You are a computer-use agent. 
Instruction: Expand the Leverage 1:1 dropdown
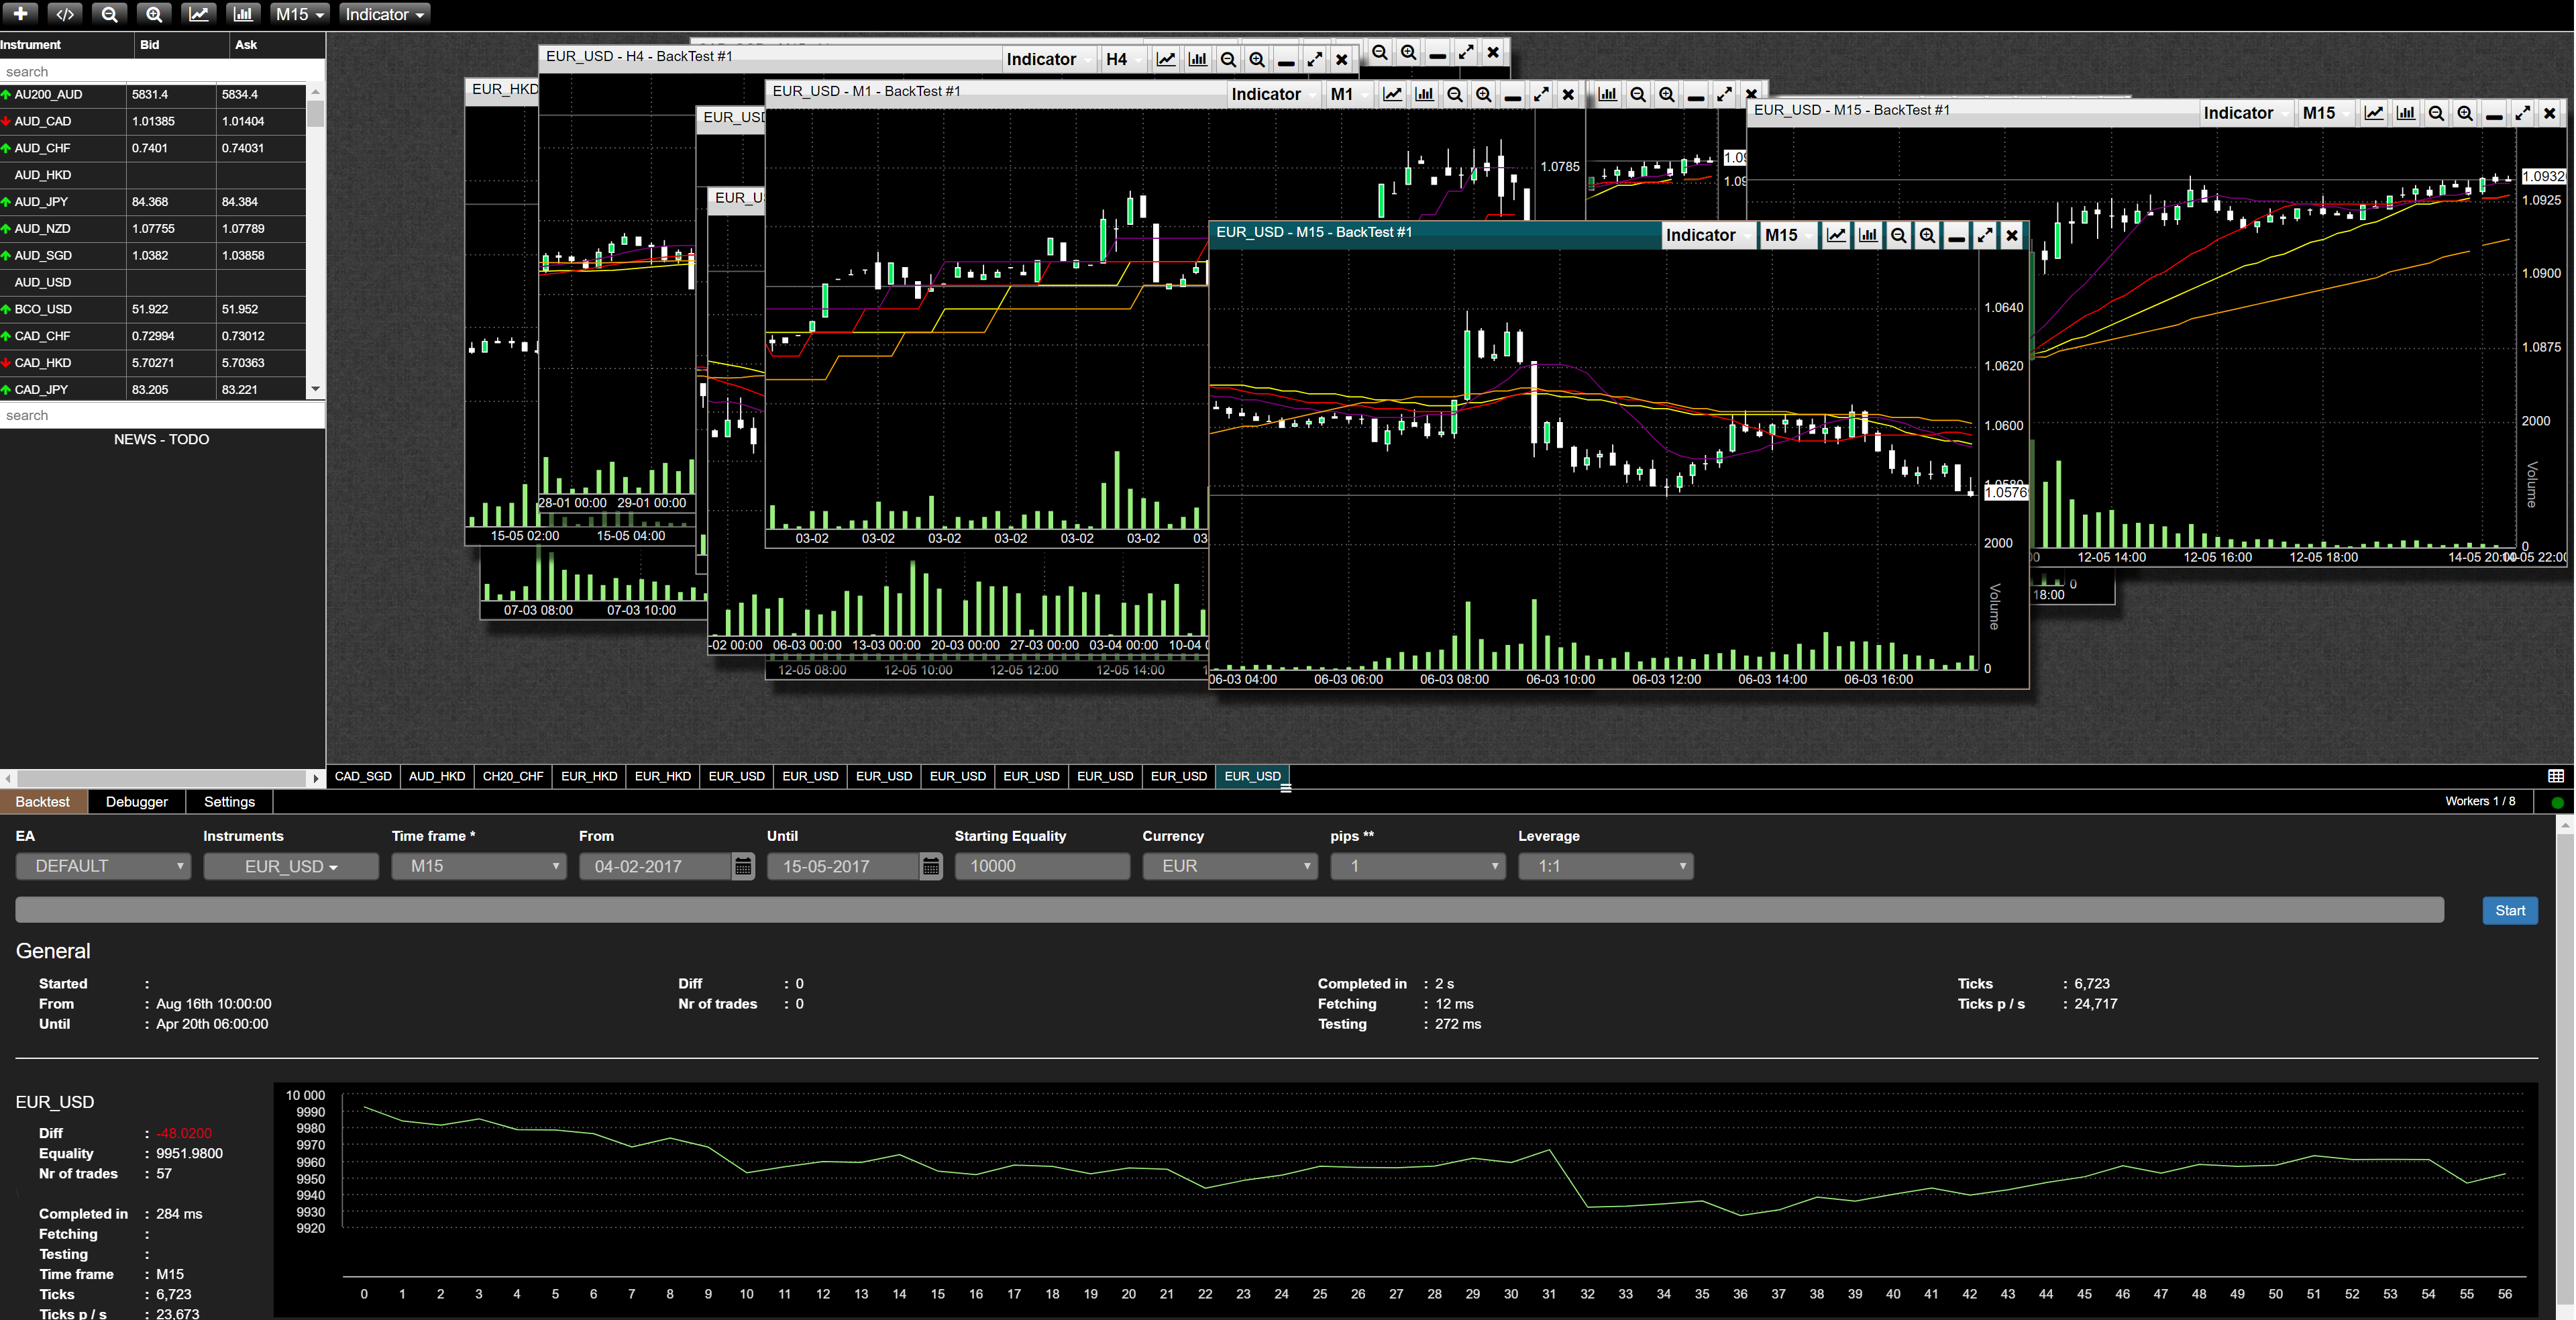coord(1605,866)
